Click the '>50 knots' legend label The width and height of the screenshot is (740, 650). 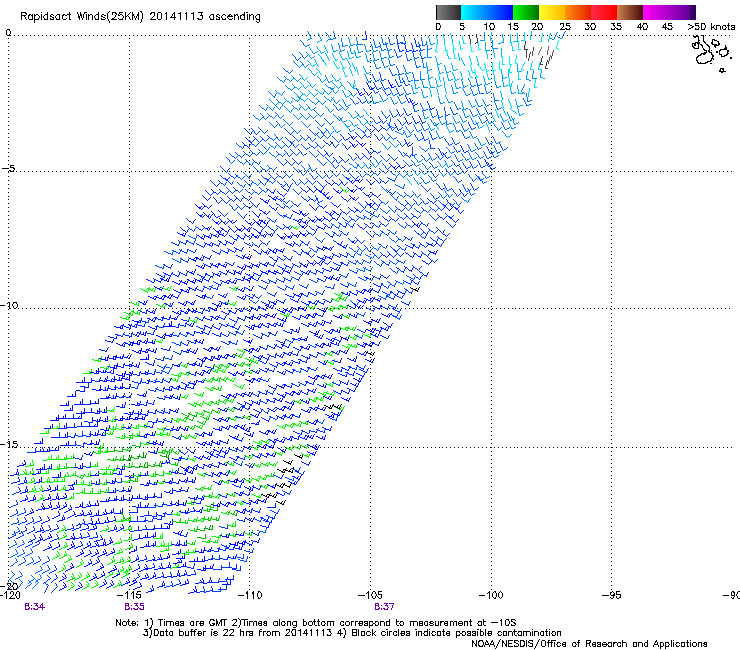[x=711, y=27]
